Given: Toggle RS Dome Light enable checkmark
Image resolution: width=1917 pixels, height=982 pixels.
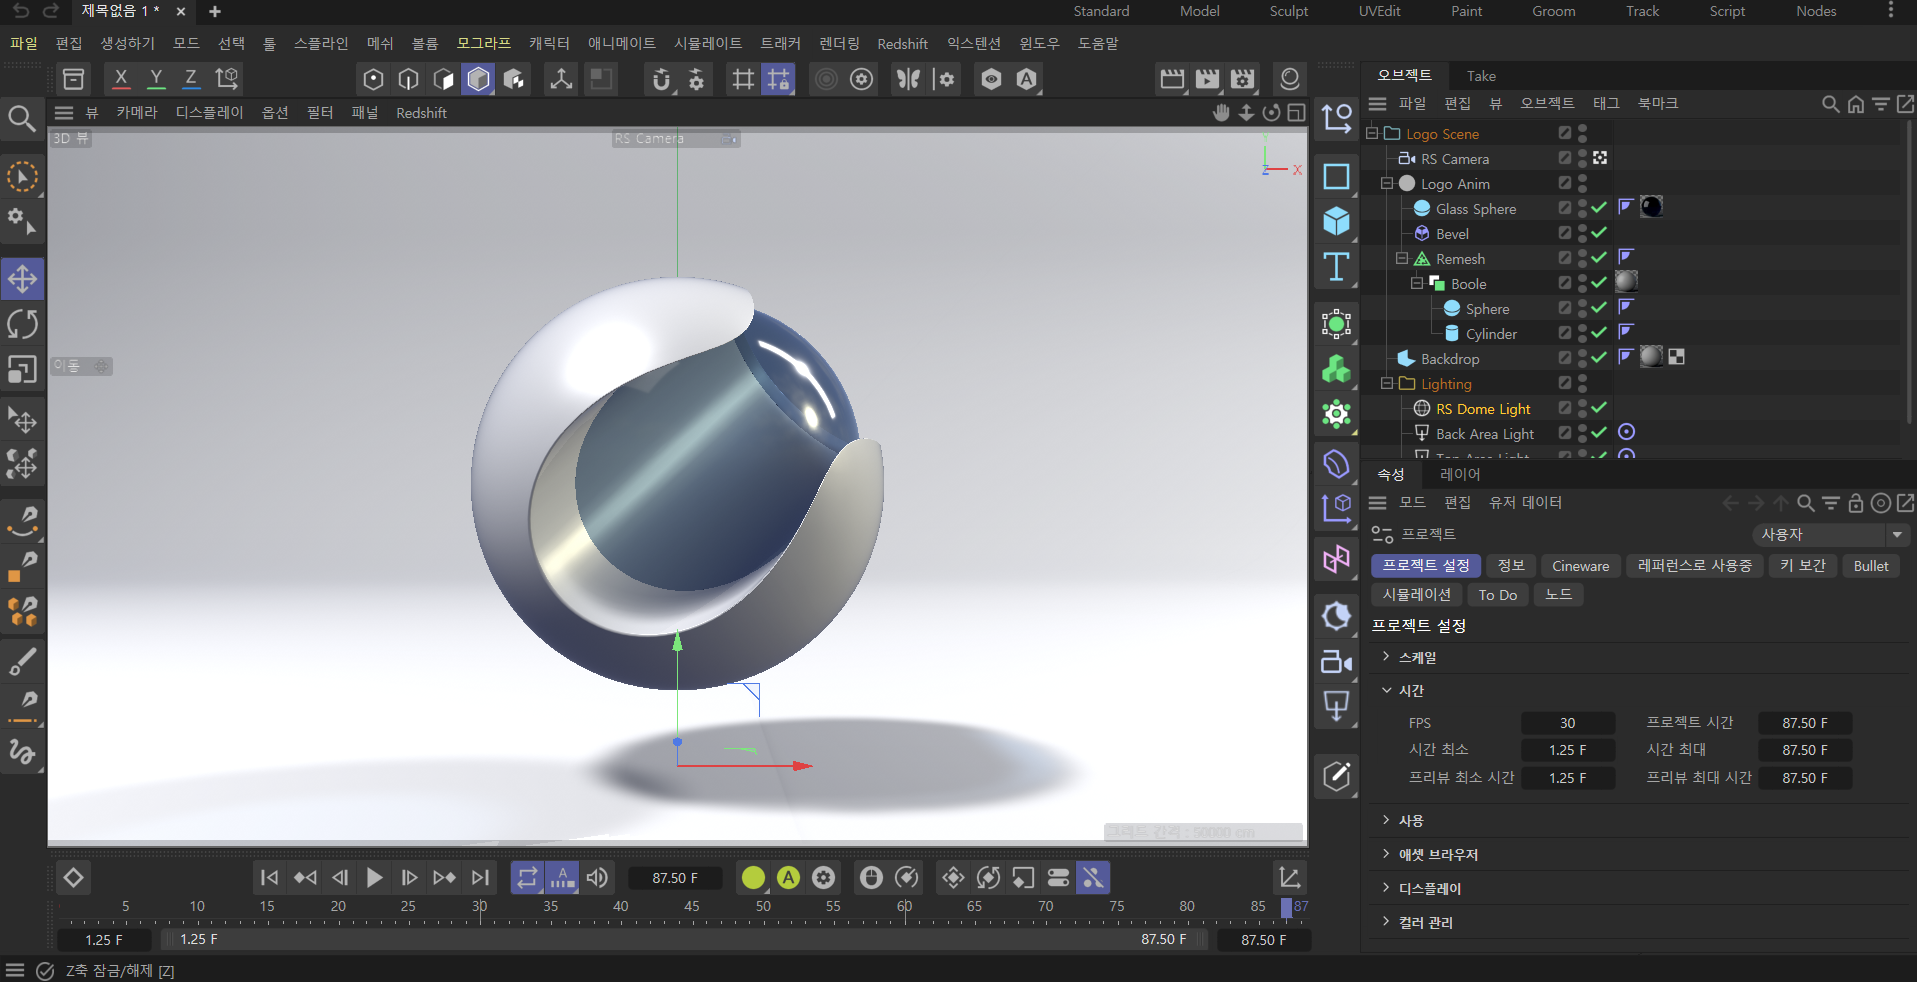Looking at the screenshot, I should click(1599, 408).
